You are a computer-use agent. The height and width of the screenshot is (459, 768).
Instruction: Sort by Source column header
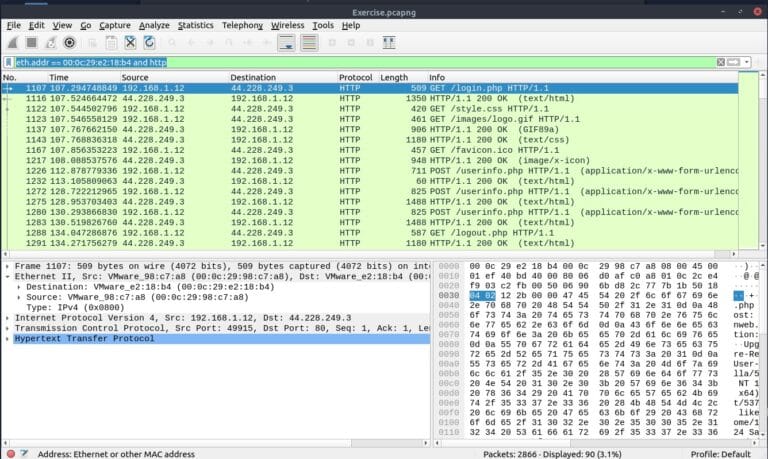(x=174, y=77)
